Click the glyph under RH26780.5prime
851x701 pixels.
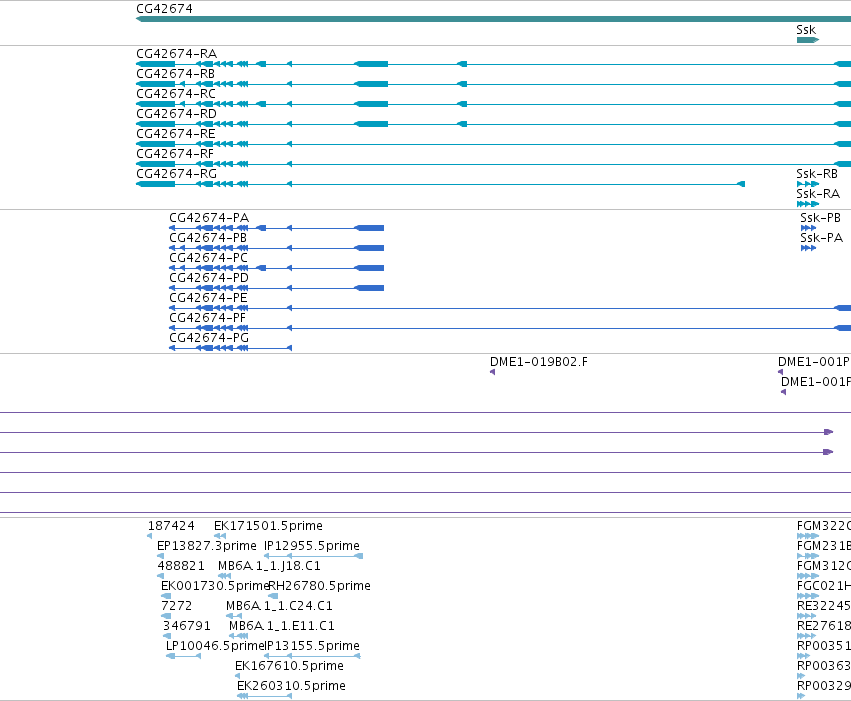pyautogui.click(x=274, y=596)
